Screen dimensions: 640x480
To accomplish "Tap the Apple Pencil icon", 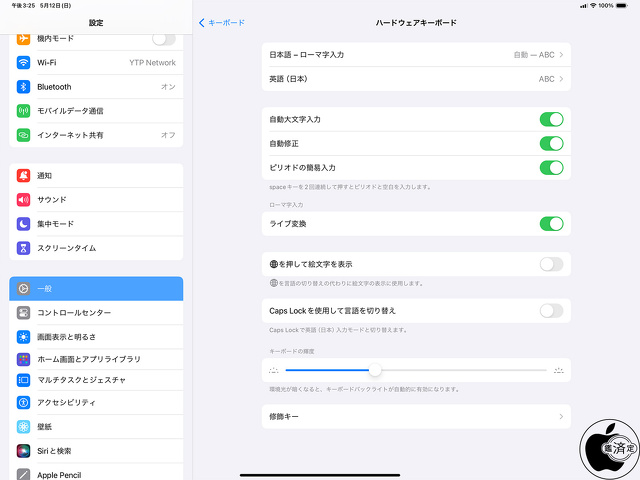I will click(x=23, y=475).
